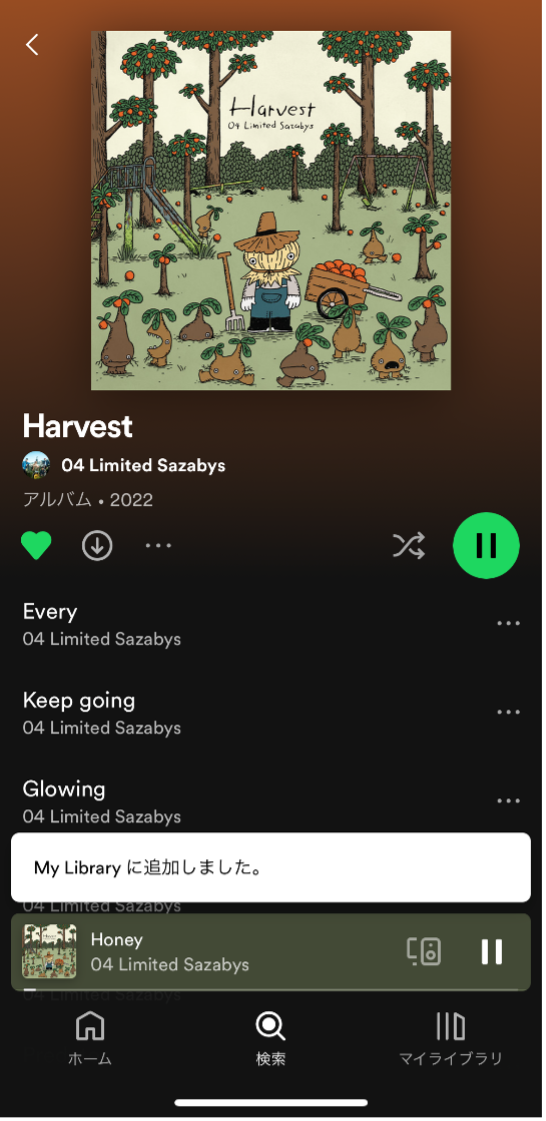Download the Harvest album
This screenshot has height=1121, width=546.
(96, 546)
